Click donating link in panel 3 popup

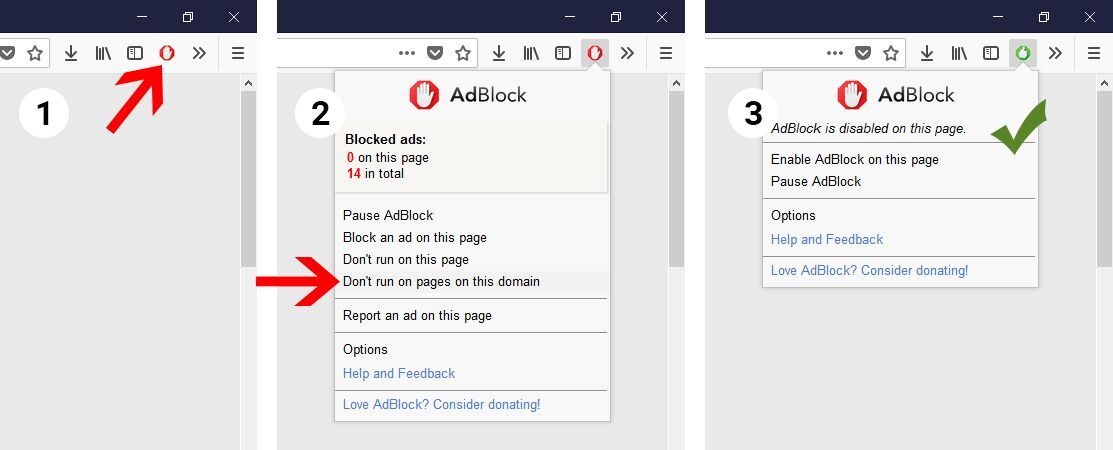(870, 270)
